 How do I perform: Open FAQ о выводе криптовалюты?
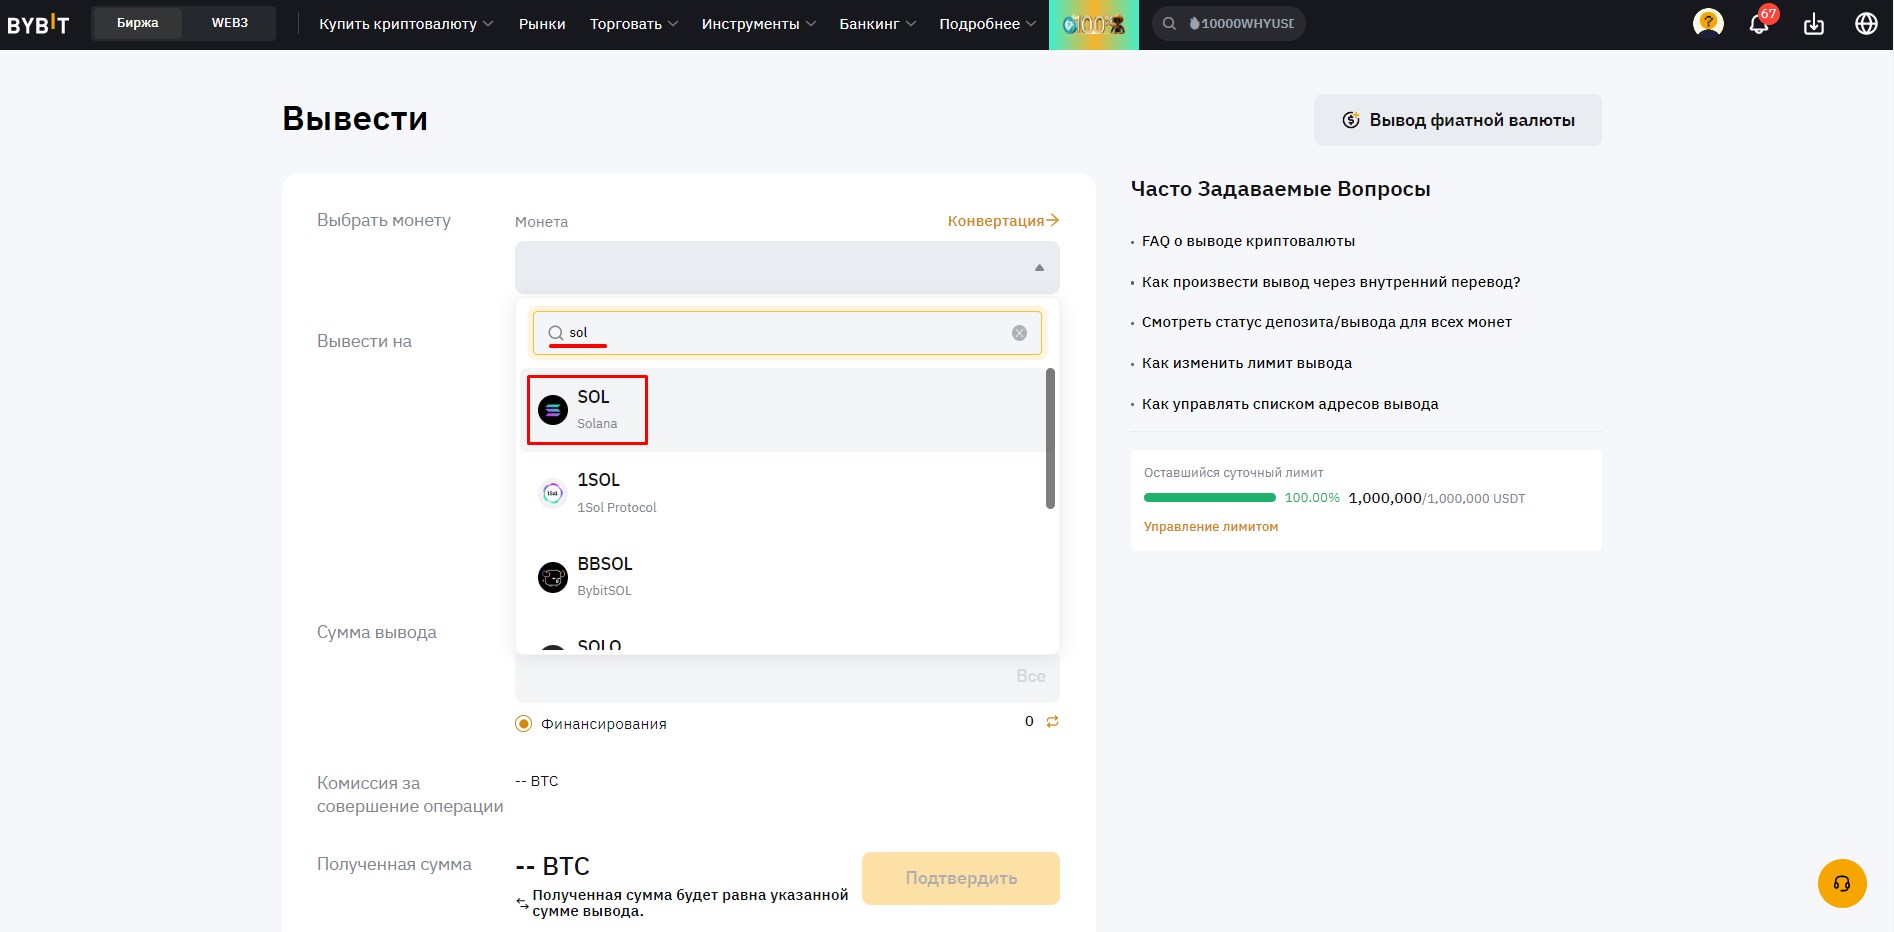[x=1248, y=241]
